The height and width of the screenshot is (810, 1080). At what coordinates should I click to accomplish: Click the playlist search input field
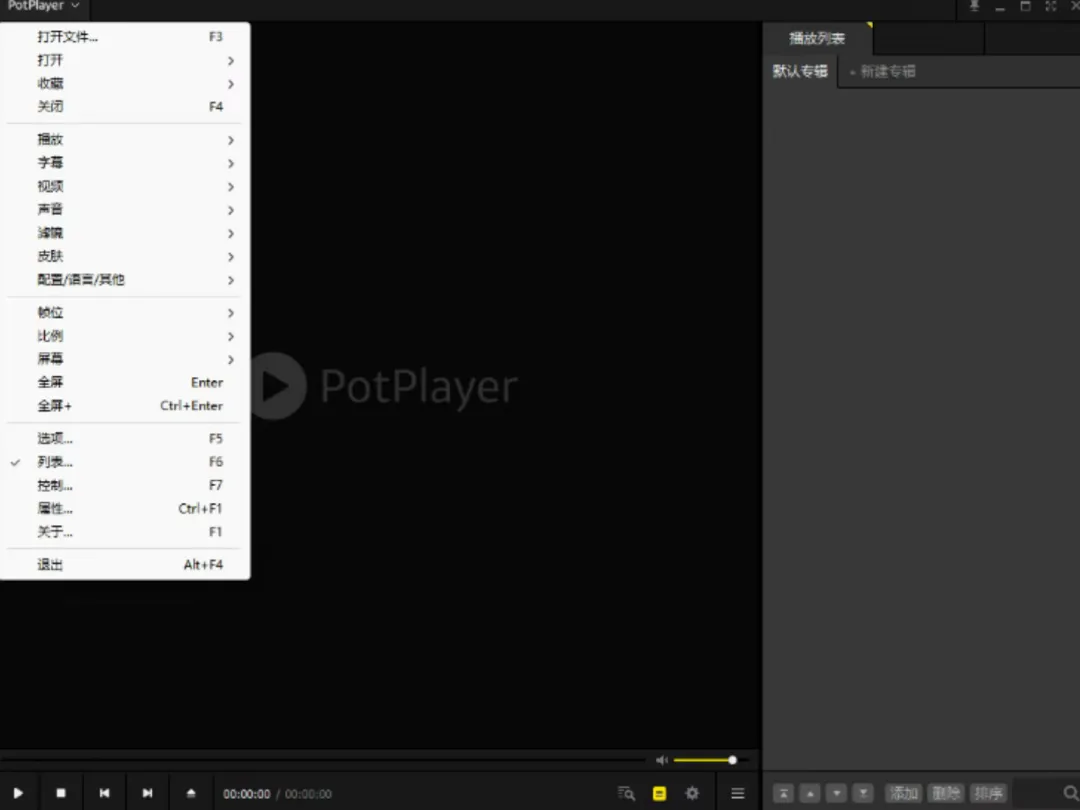[1037, 793]
